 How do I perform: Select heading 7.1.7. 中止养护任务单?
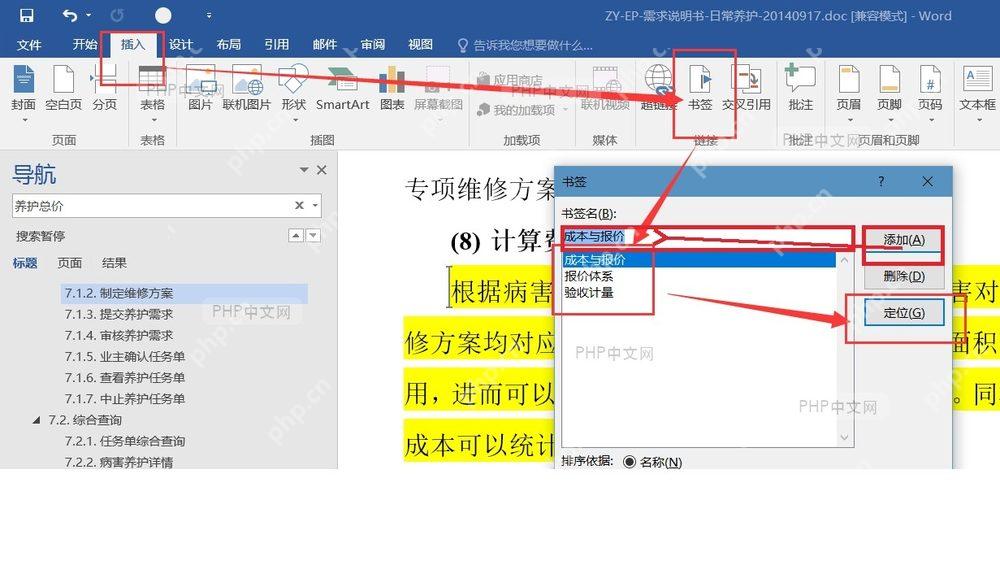pyautogui.click(x=124, y=398)
